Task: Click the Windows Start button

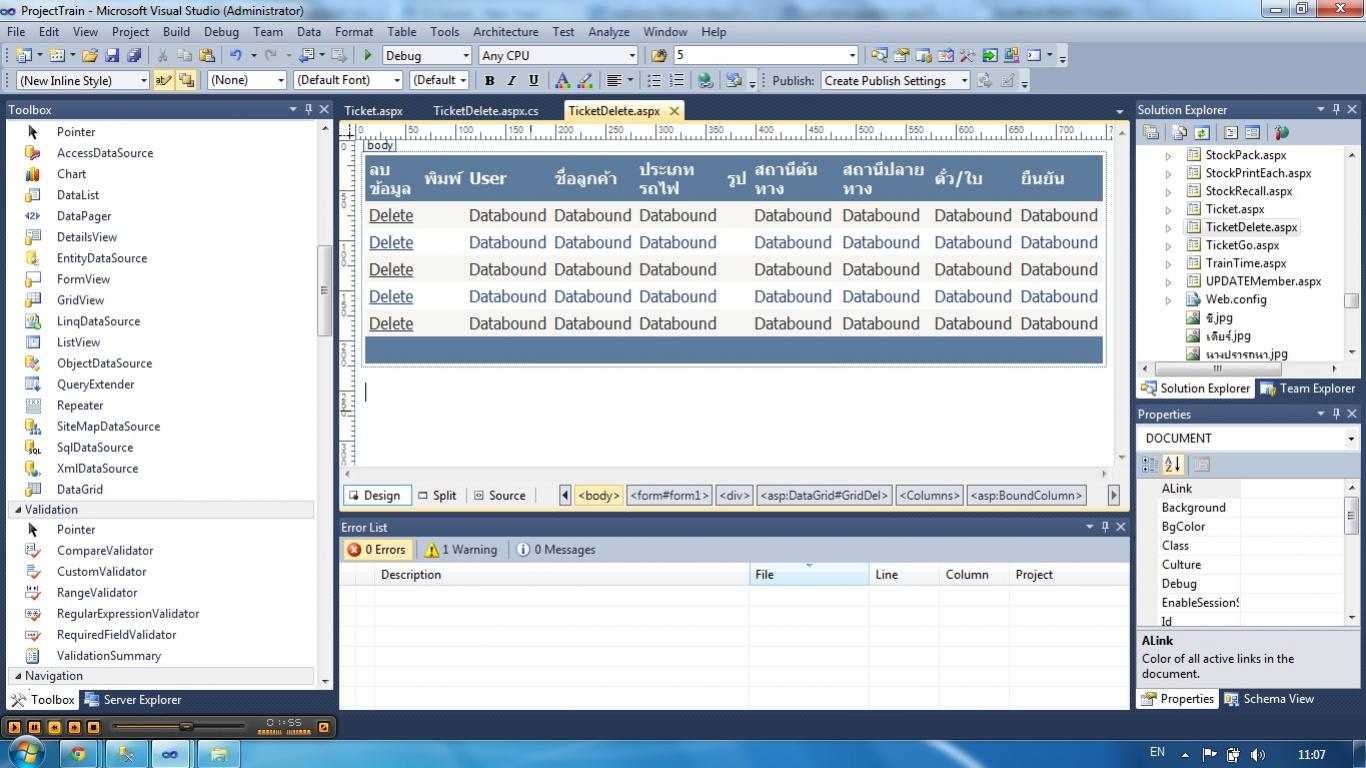Action: 26,753
